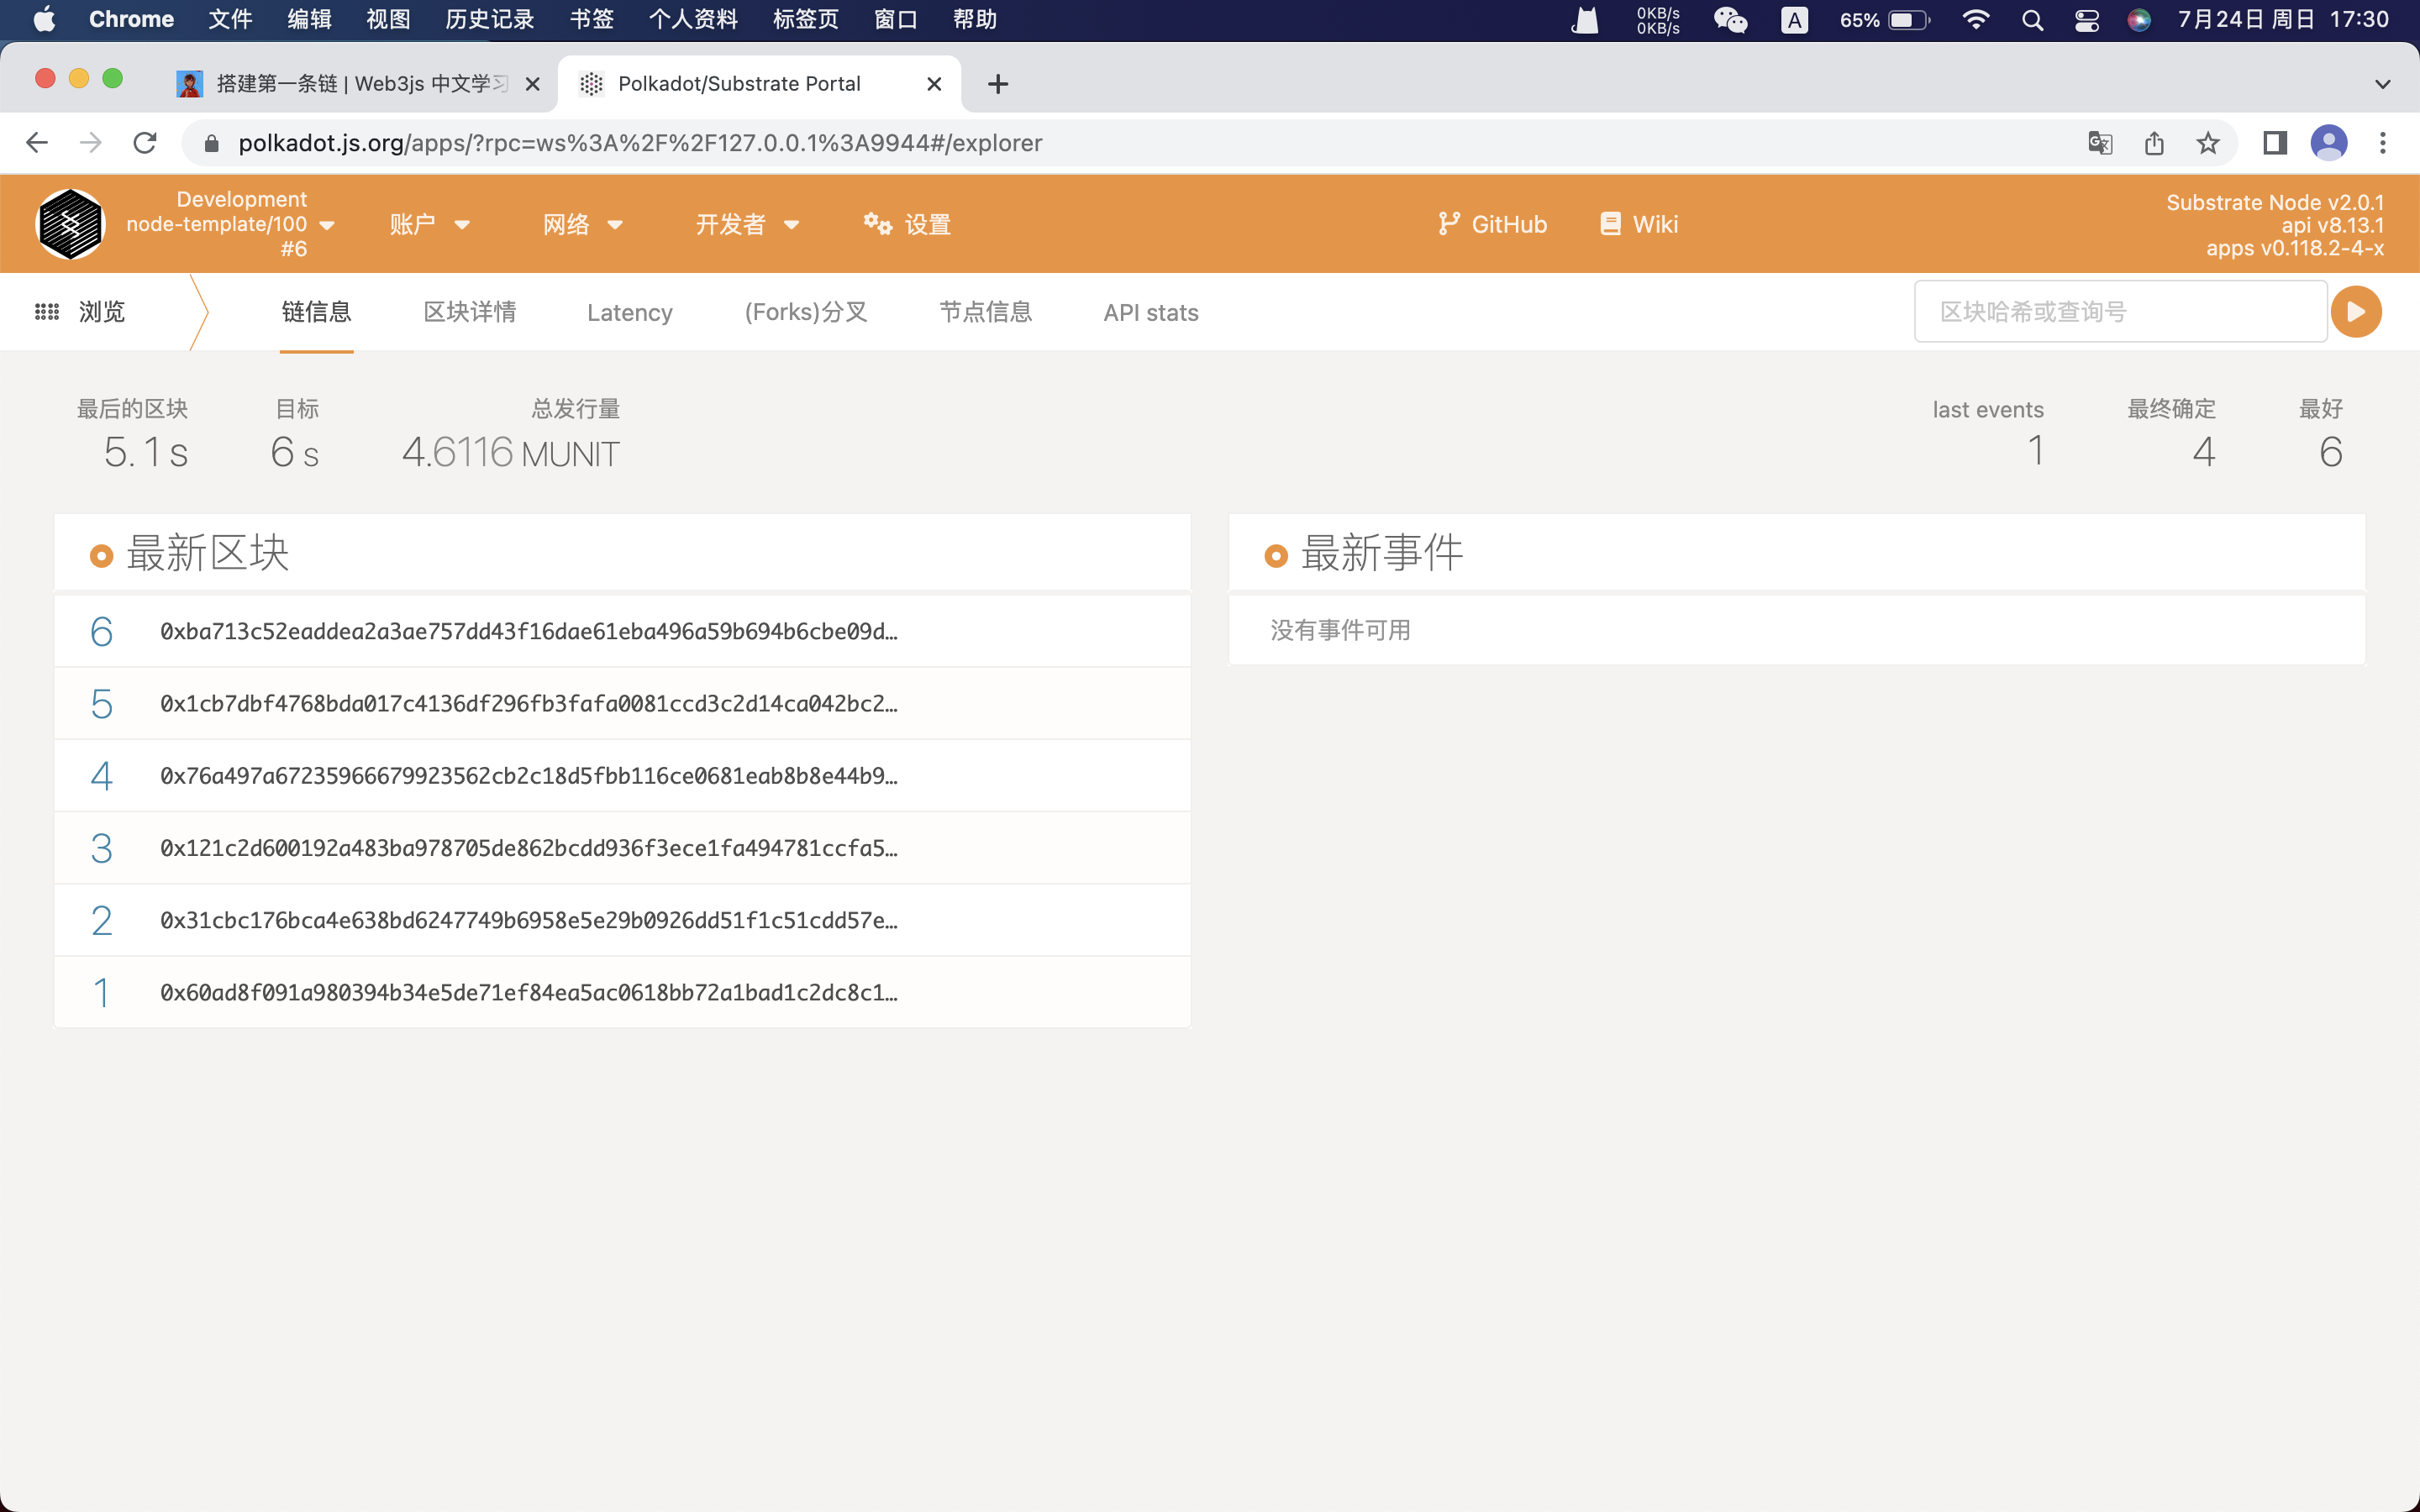Image resolution: width=2420 pixels, height=1512 pixels.
Task: Switch to the Latency tab
Action: click(x=629, y=312)
